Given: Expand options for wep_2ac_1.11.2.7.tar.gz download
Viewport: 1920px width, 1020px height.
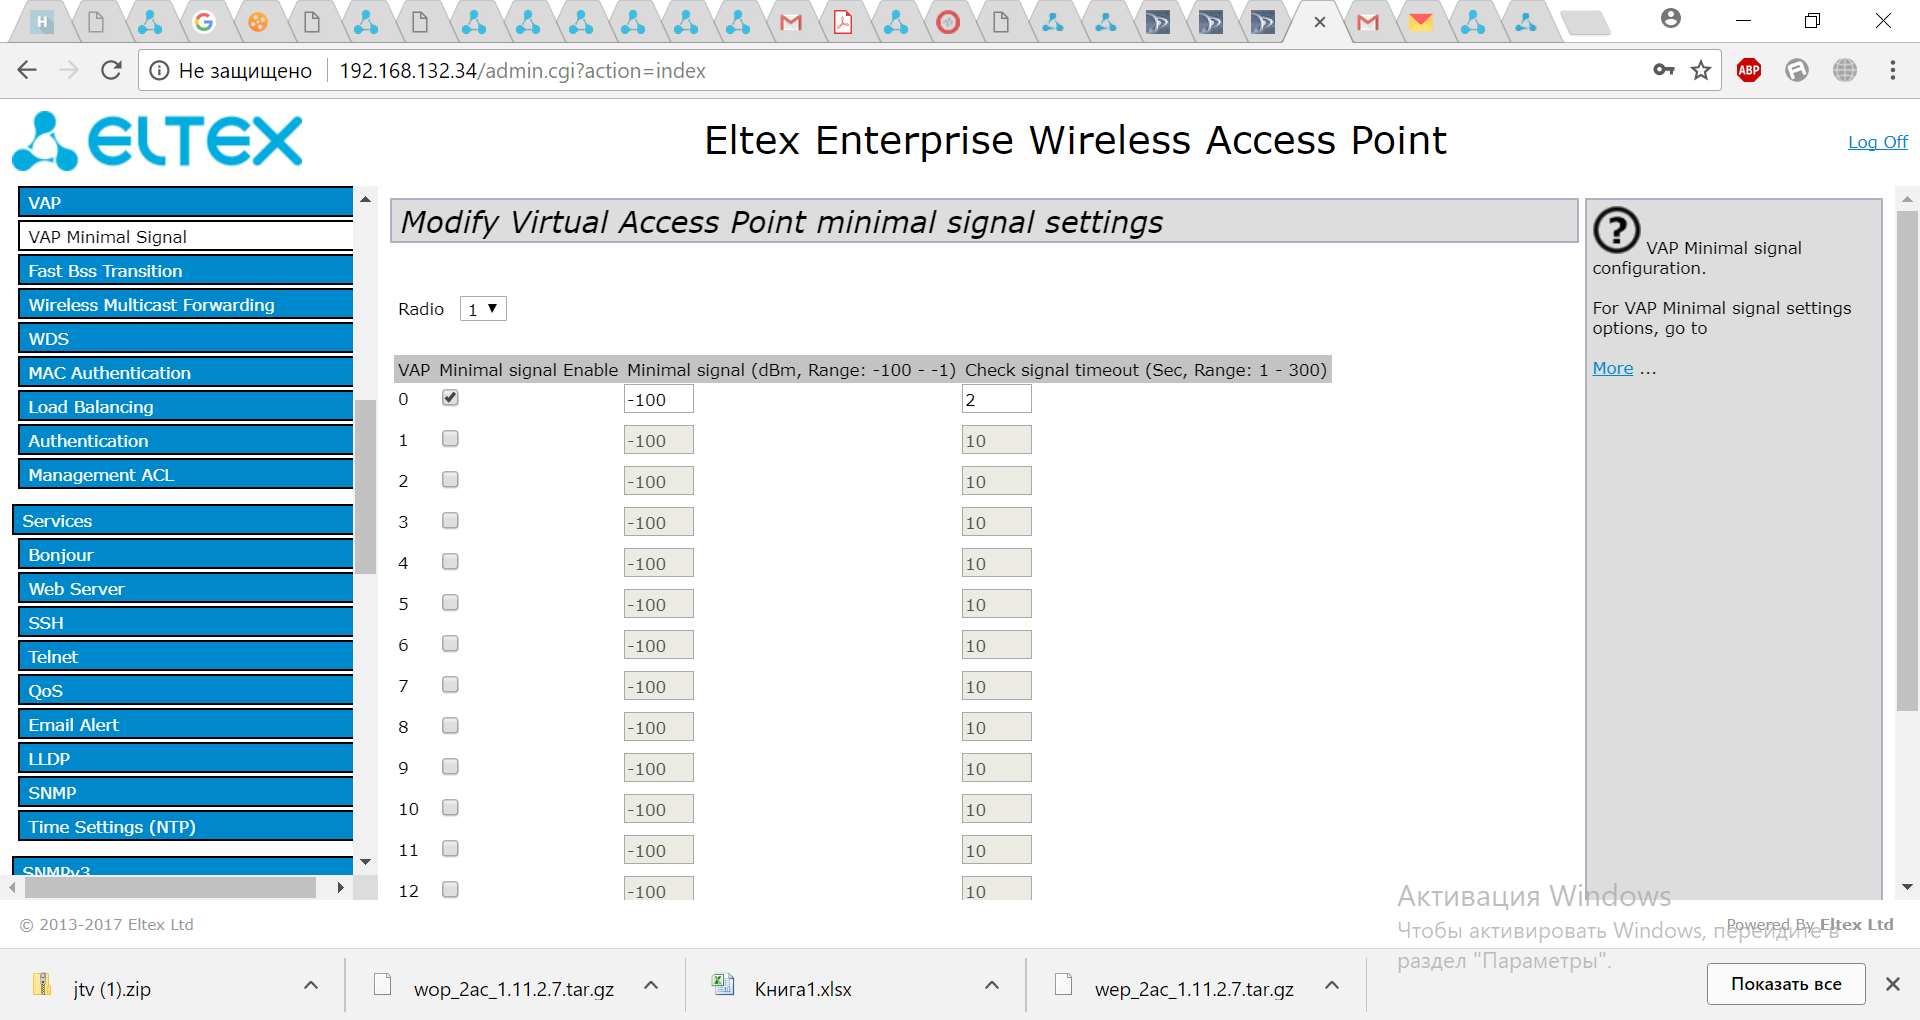Looking at the screenshot, I should (x=1332, y=986).
